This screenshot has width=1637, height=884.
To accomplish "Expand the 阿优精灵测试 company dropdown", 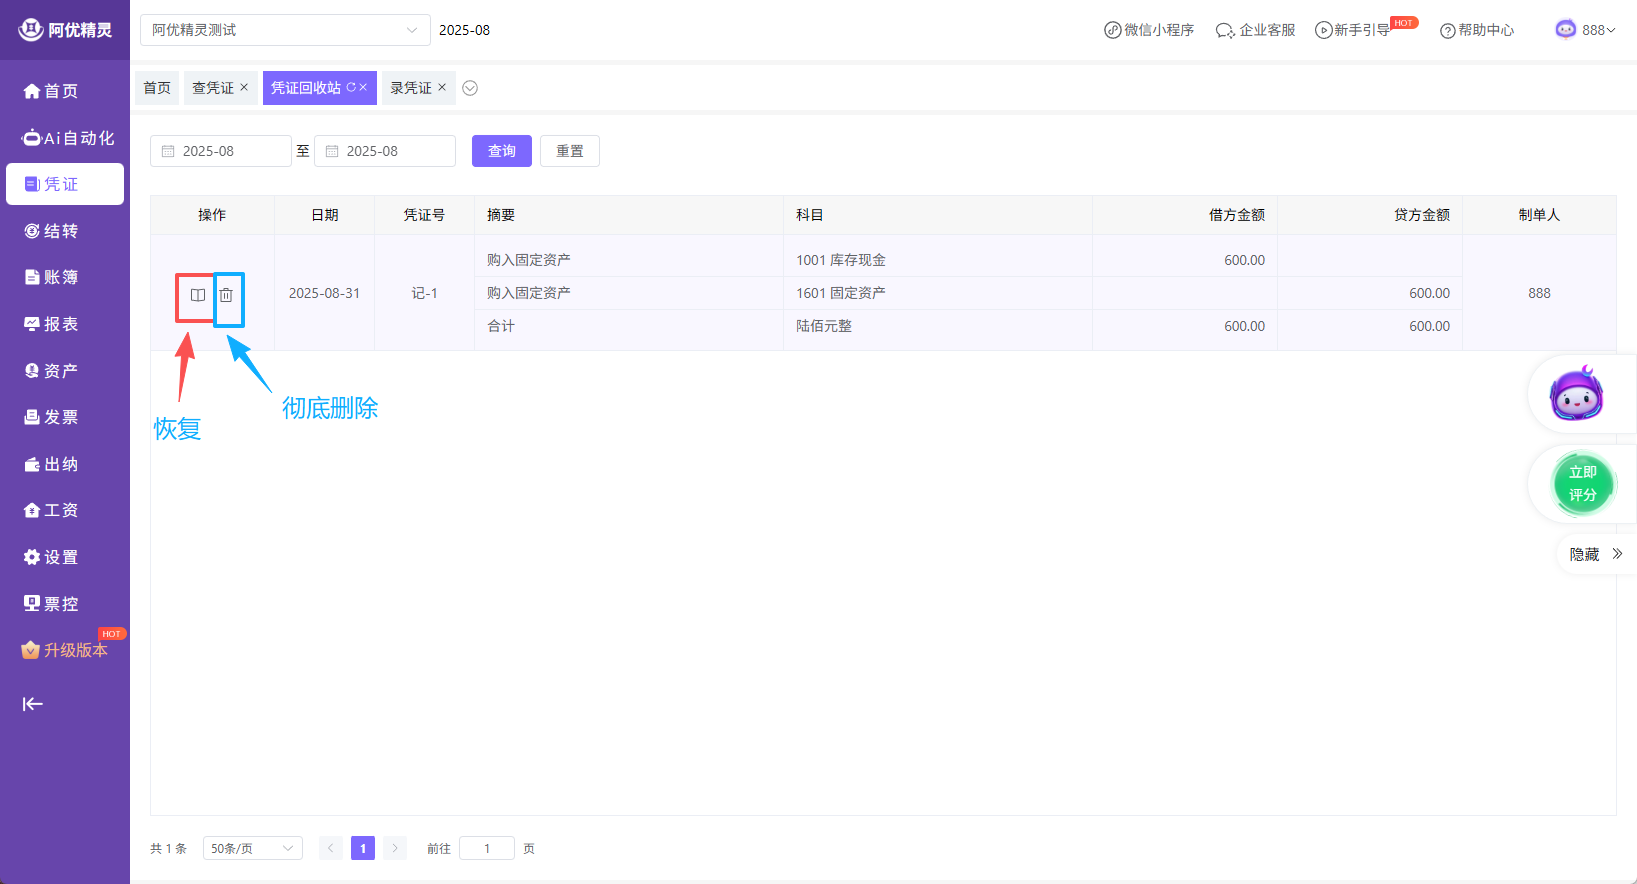I will (285, 30).
